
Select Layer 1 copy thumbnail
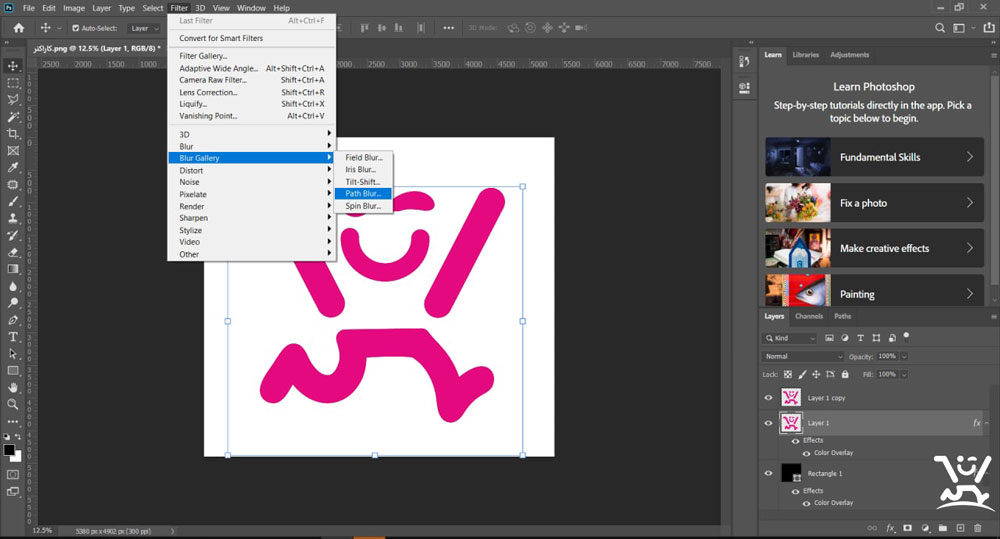coord(791,397)
